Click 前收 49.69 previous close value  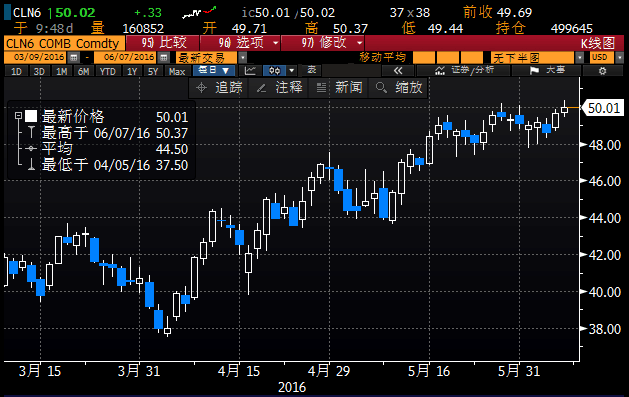pyautogui.click(x=497, y=12)
